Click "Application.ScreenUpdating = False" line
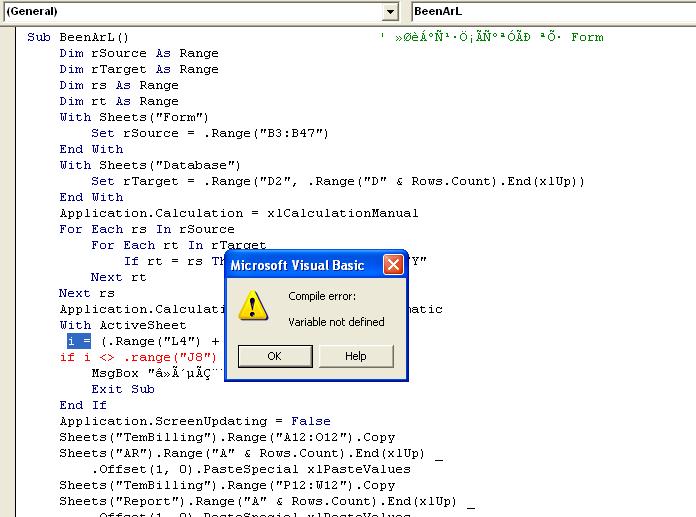This screenshot has height=517, width=696. click(194, 421)
